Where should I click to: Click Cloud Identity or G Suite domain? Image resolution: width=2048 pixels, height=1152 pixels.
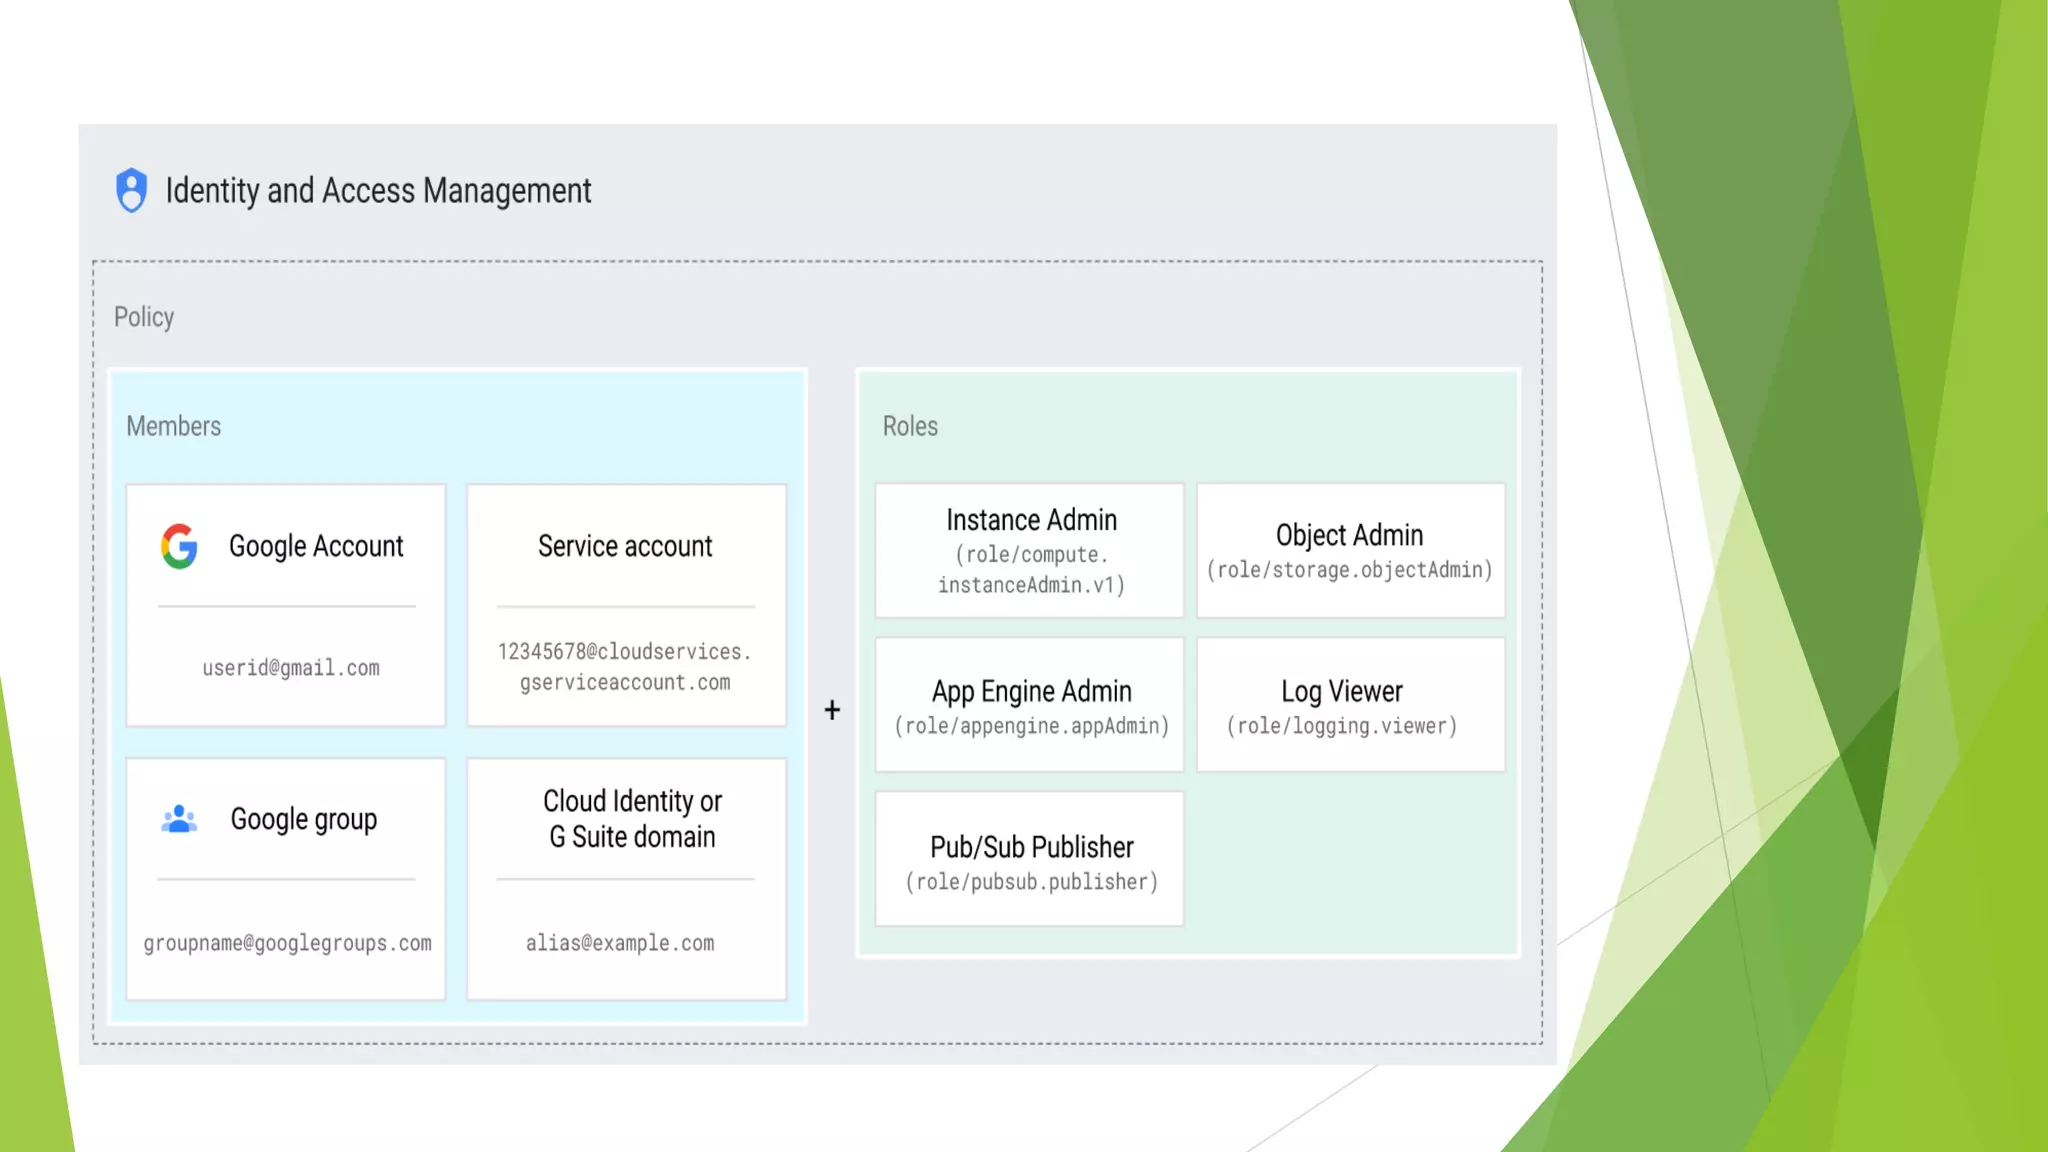click(x=632, y=818)
